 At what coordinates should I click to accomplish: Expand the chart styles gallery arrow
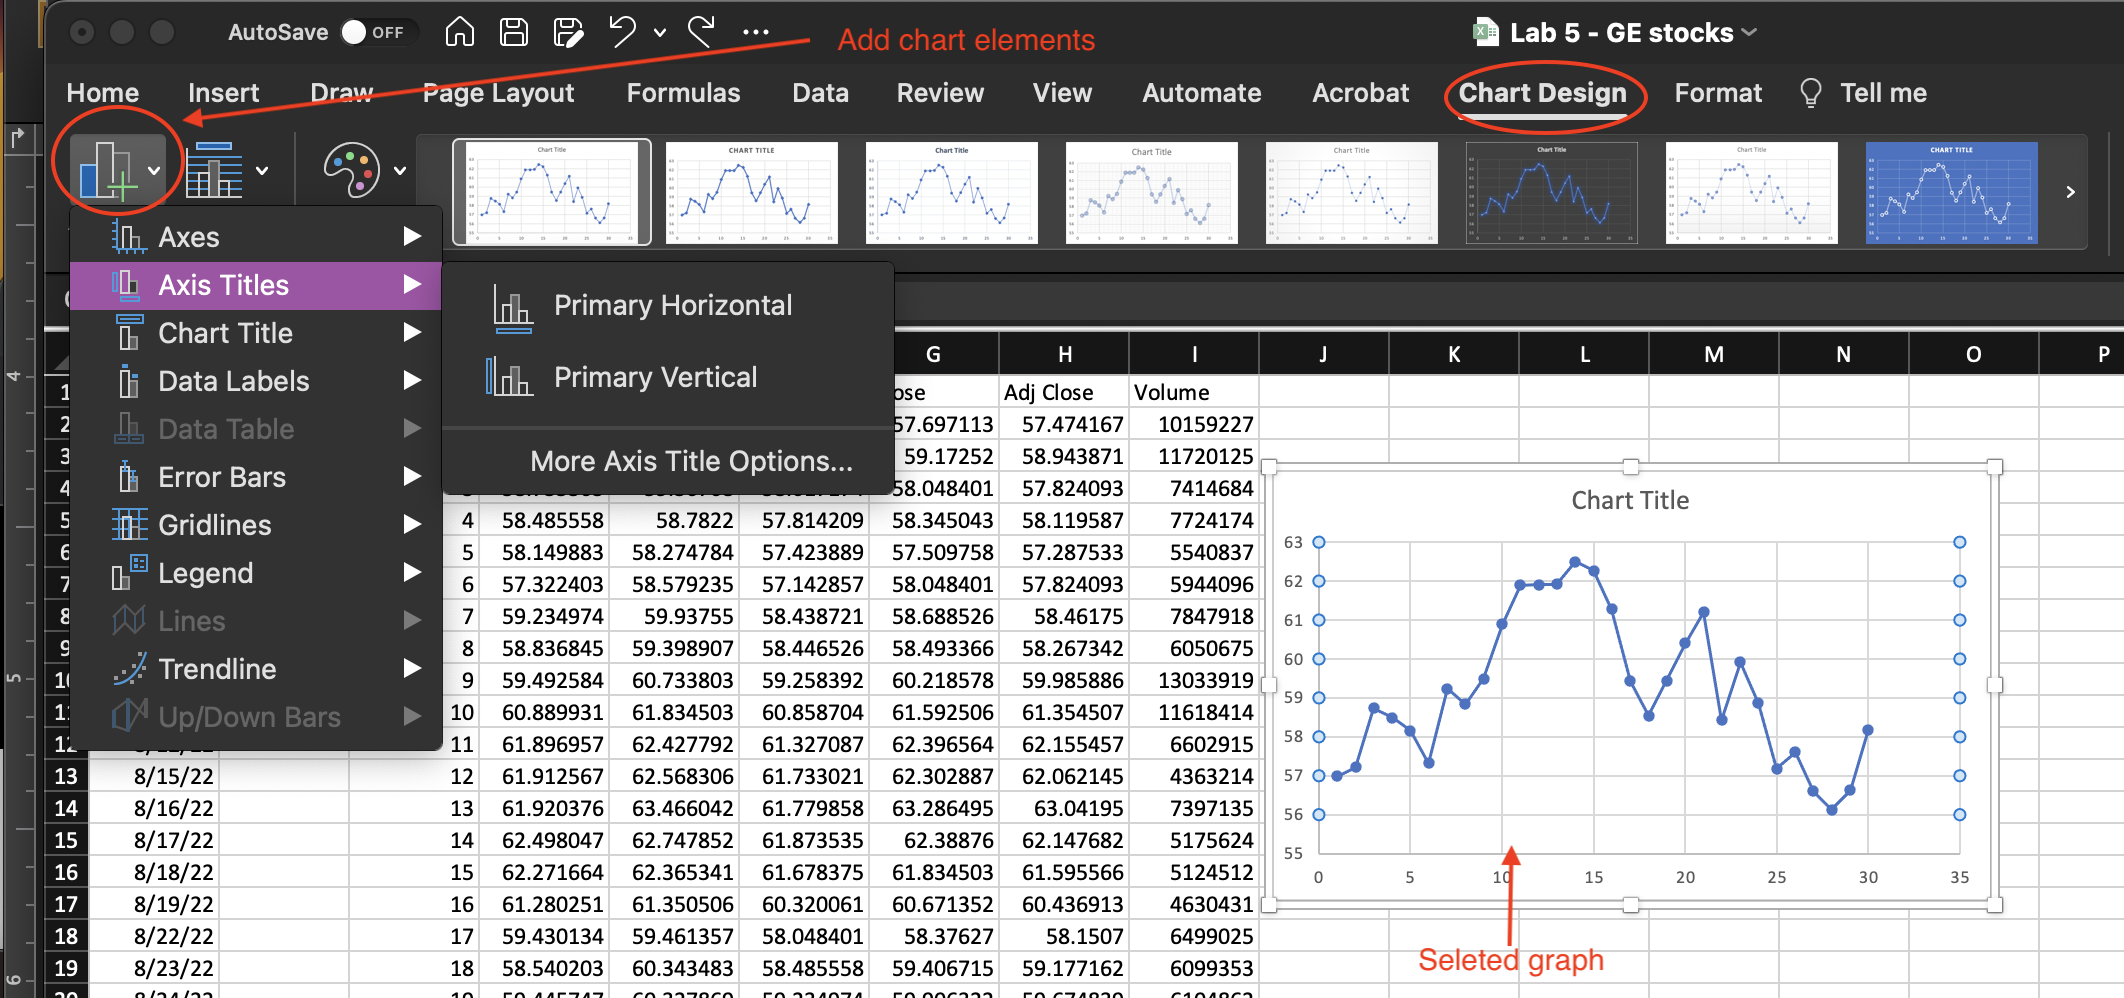[x=2070, y=192]
